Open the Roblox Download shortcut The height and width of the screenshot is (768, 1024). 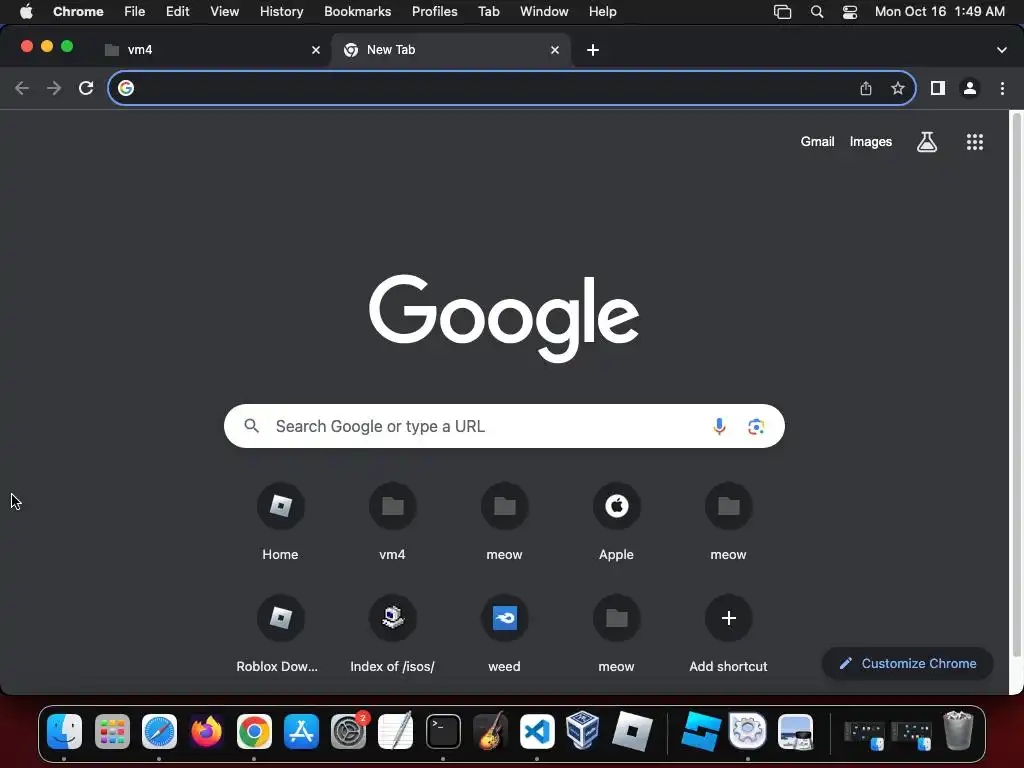coord(280,634)
